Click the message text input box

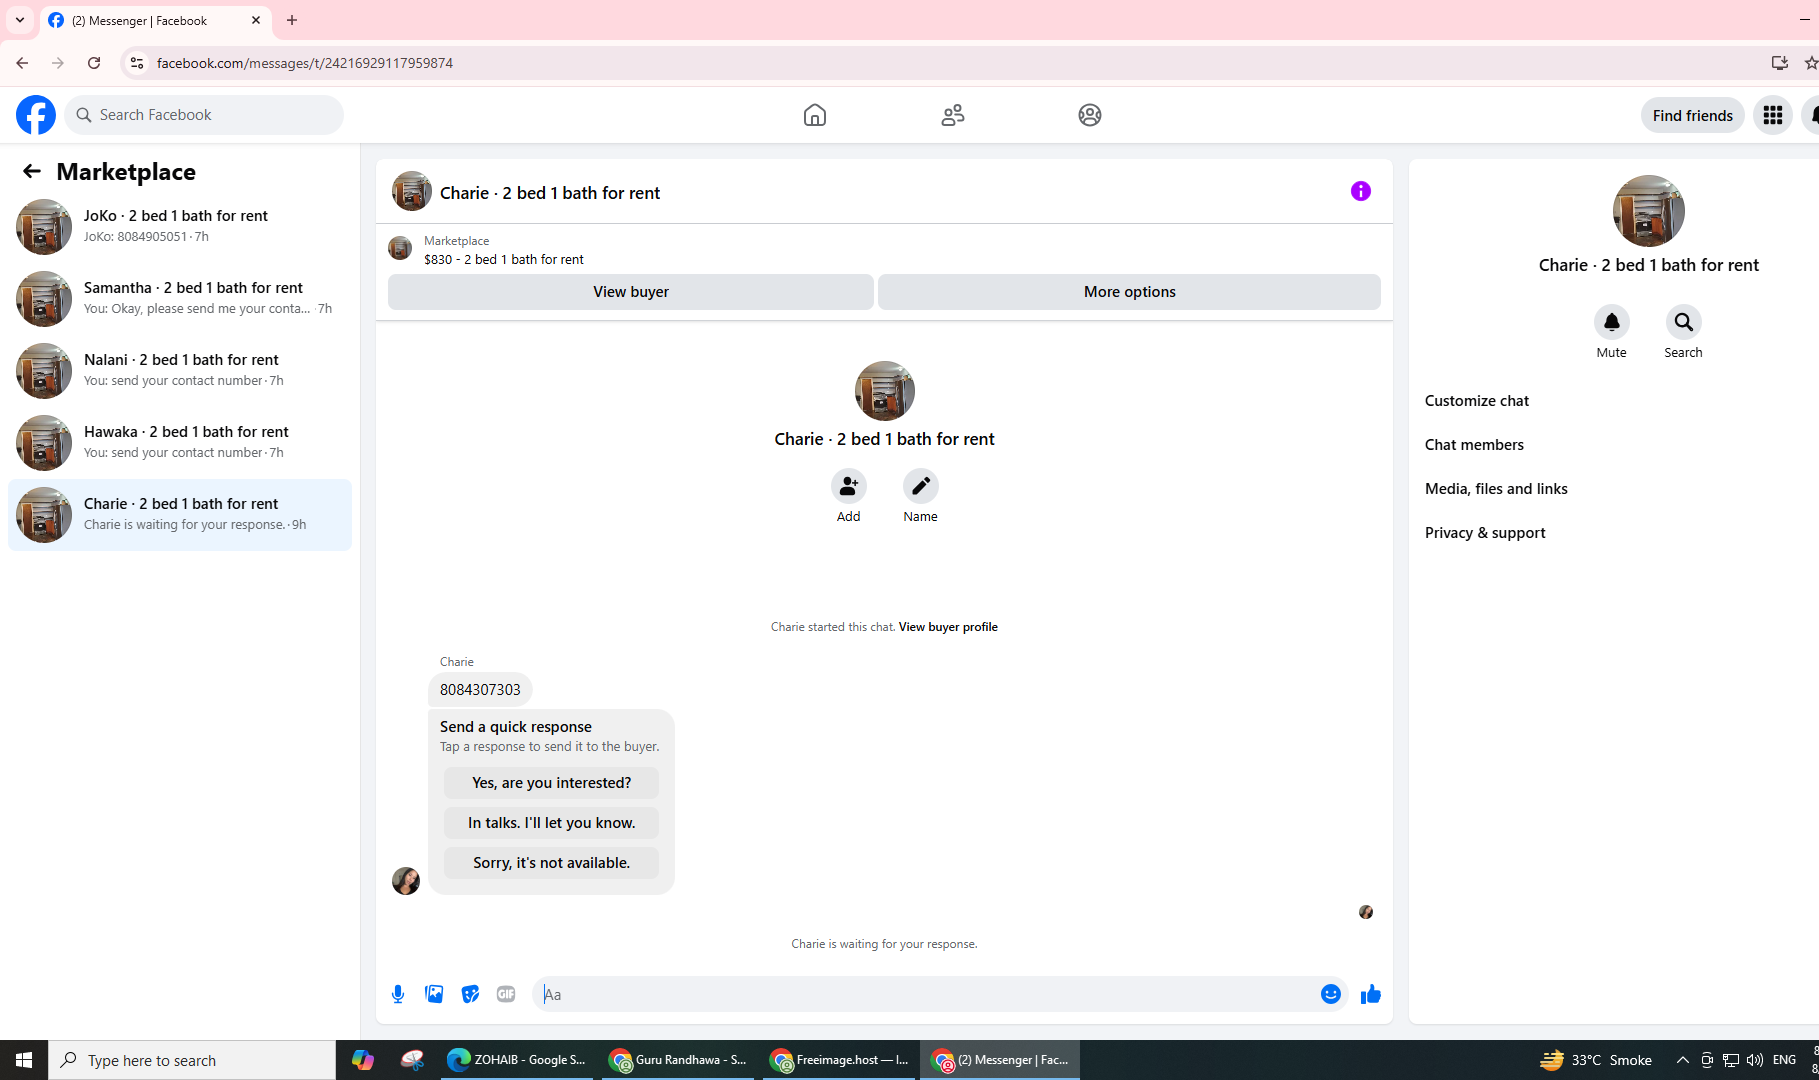click(927, 994)
